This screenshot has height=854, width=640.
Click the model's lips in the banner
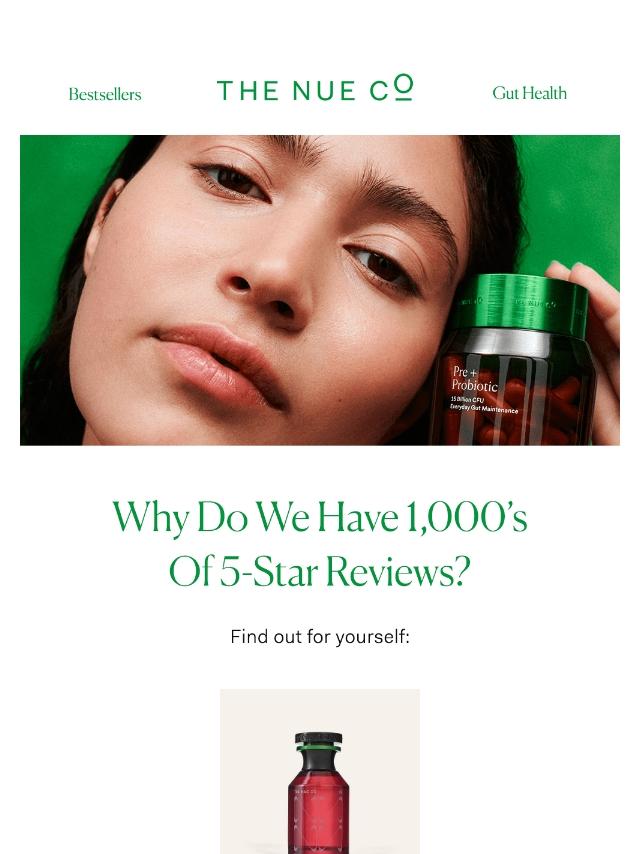point(223,362)
